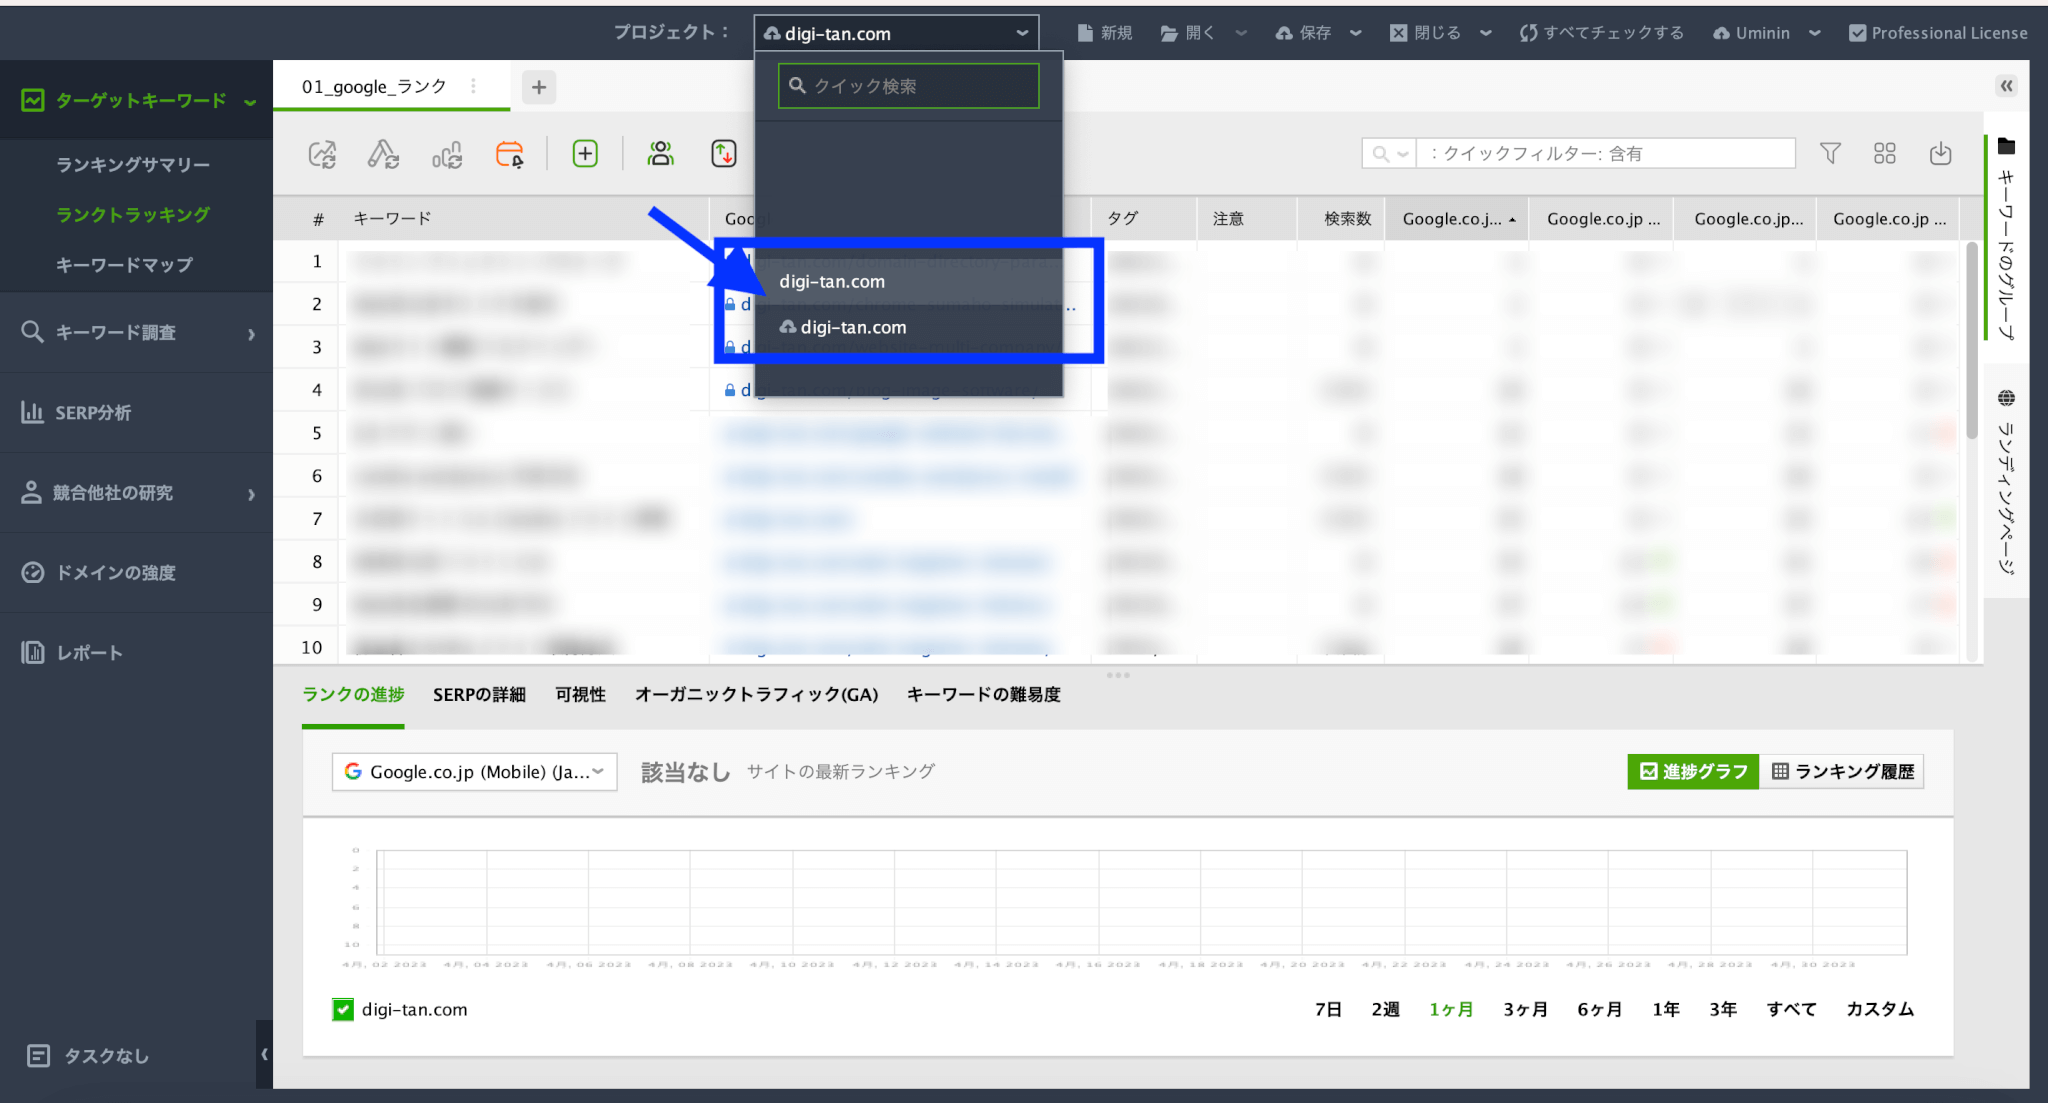Viewport: 2048px width, 1103px height.
Task: Select 1年 time range
Action: 1666,1009
